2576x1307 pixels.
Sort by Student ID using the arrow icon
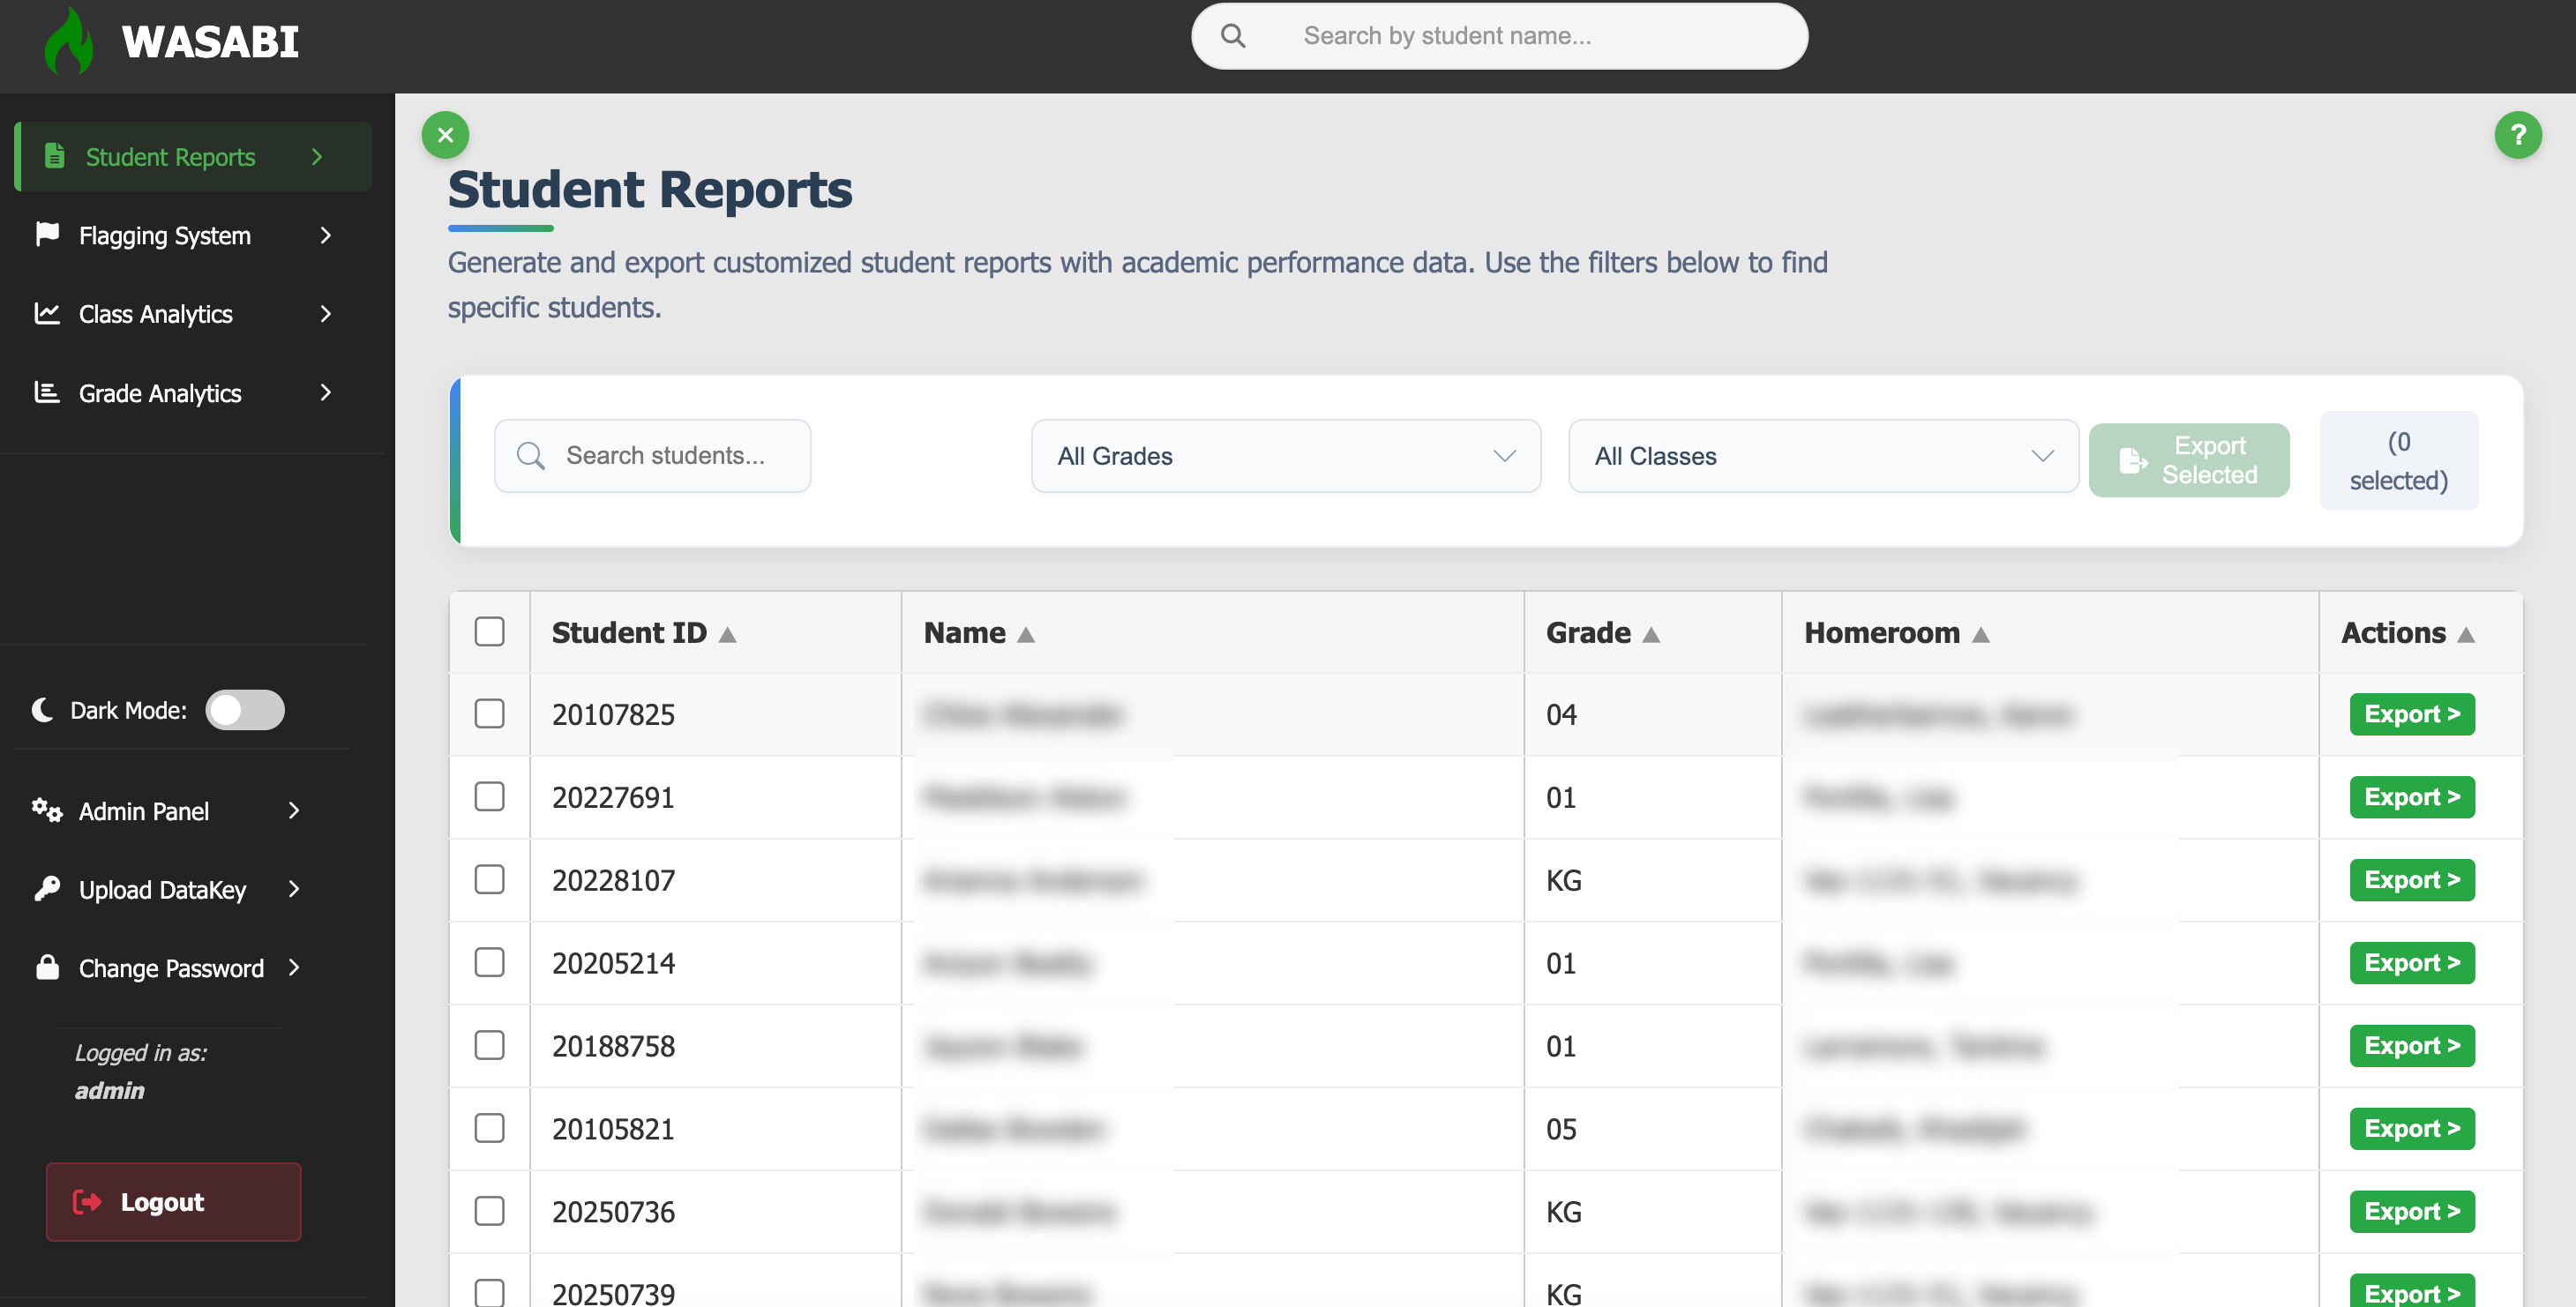[727, 634]
